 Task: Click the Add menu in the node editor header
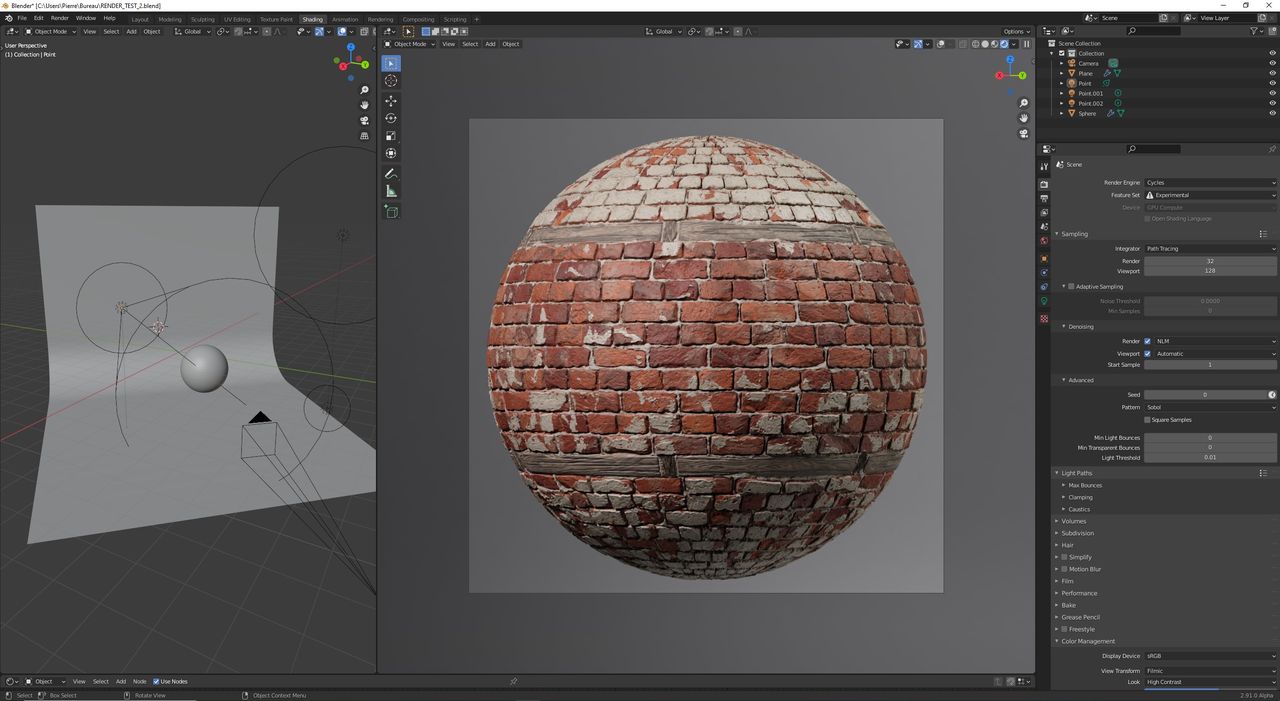[121, 681]
